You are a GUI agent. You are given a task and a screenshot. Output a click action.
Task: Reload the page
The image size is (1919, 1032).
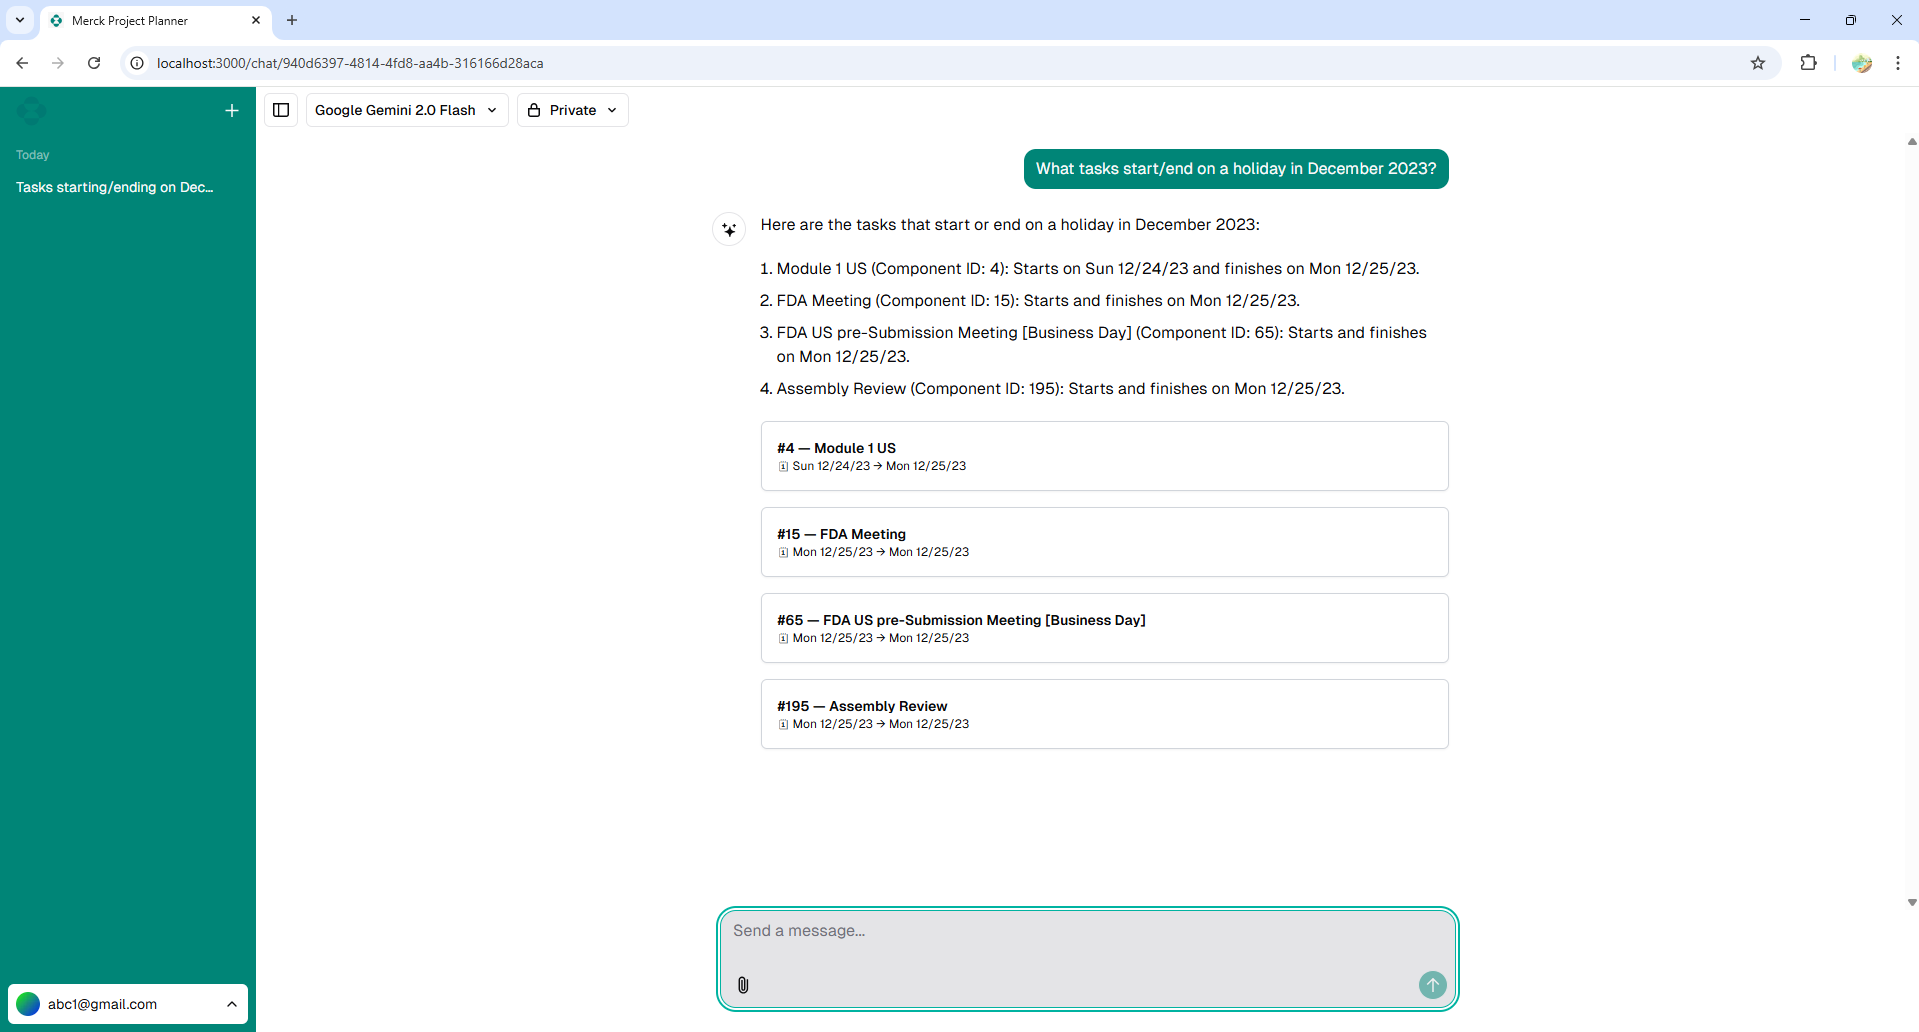click(x=94, y=63)
